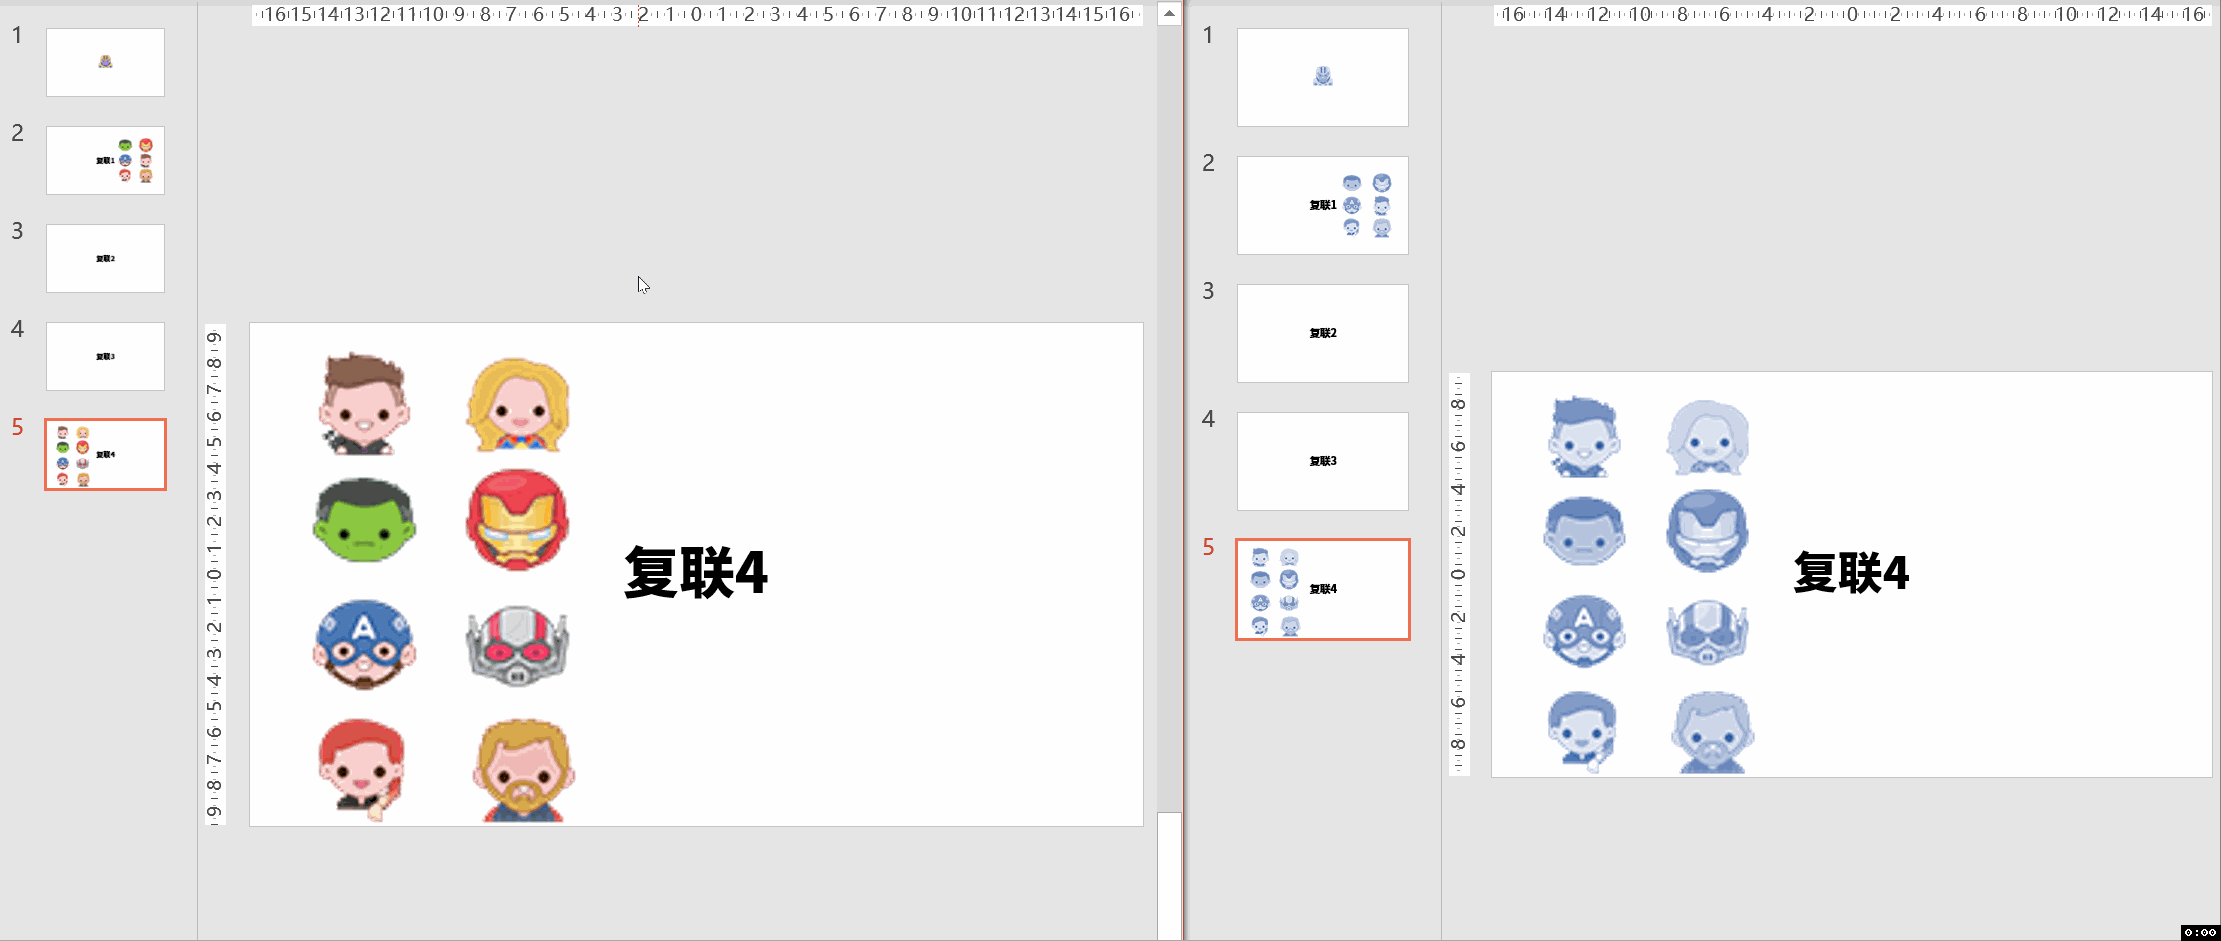Click the vertical scrollbar thumb in left editor
Screen dimensions: 2221x941
1169,875
